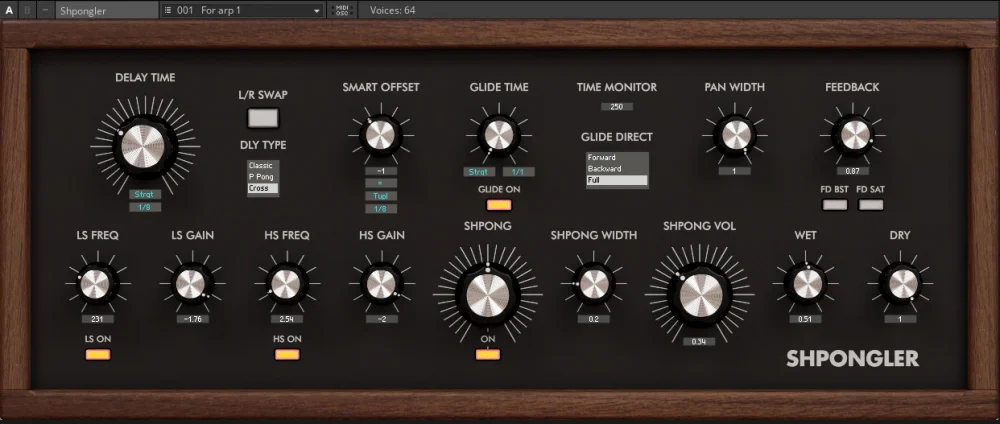Open the Strqt selector under Glide Time
This screenshot has height=424, width=1000.
point(479,172)
